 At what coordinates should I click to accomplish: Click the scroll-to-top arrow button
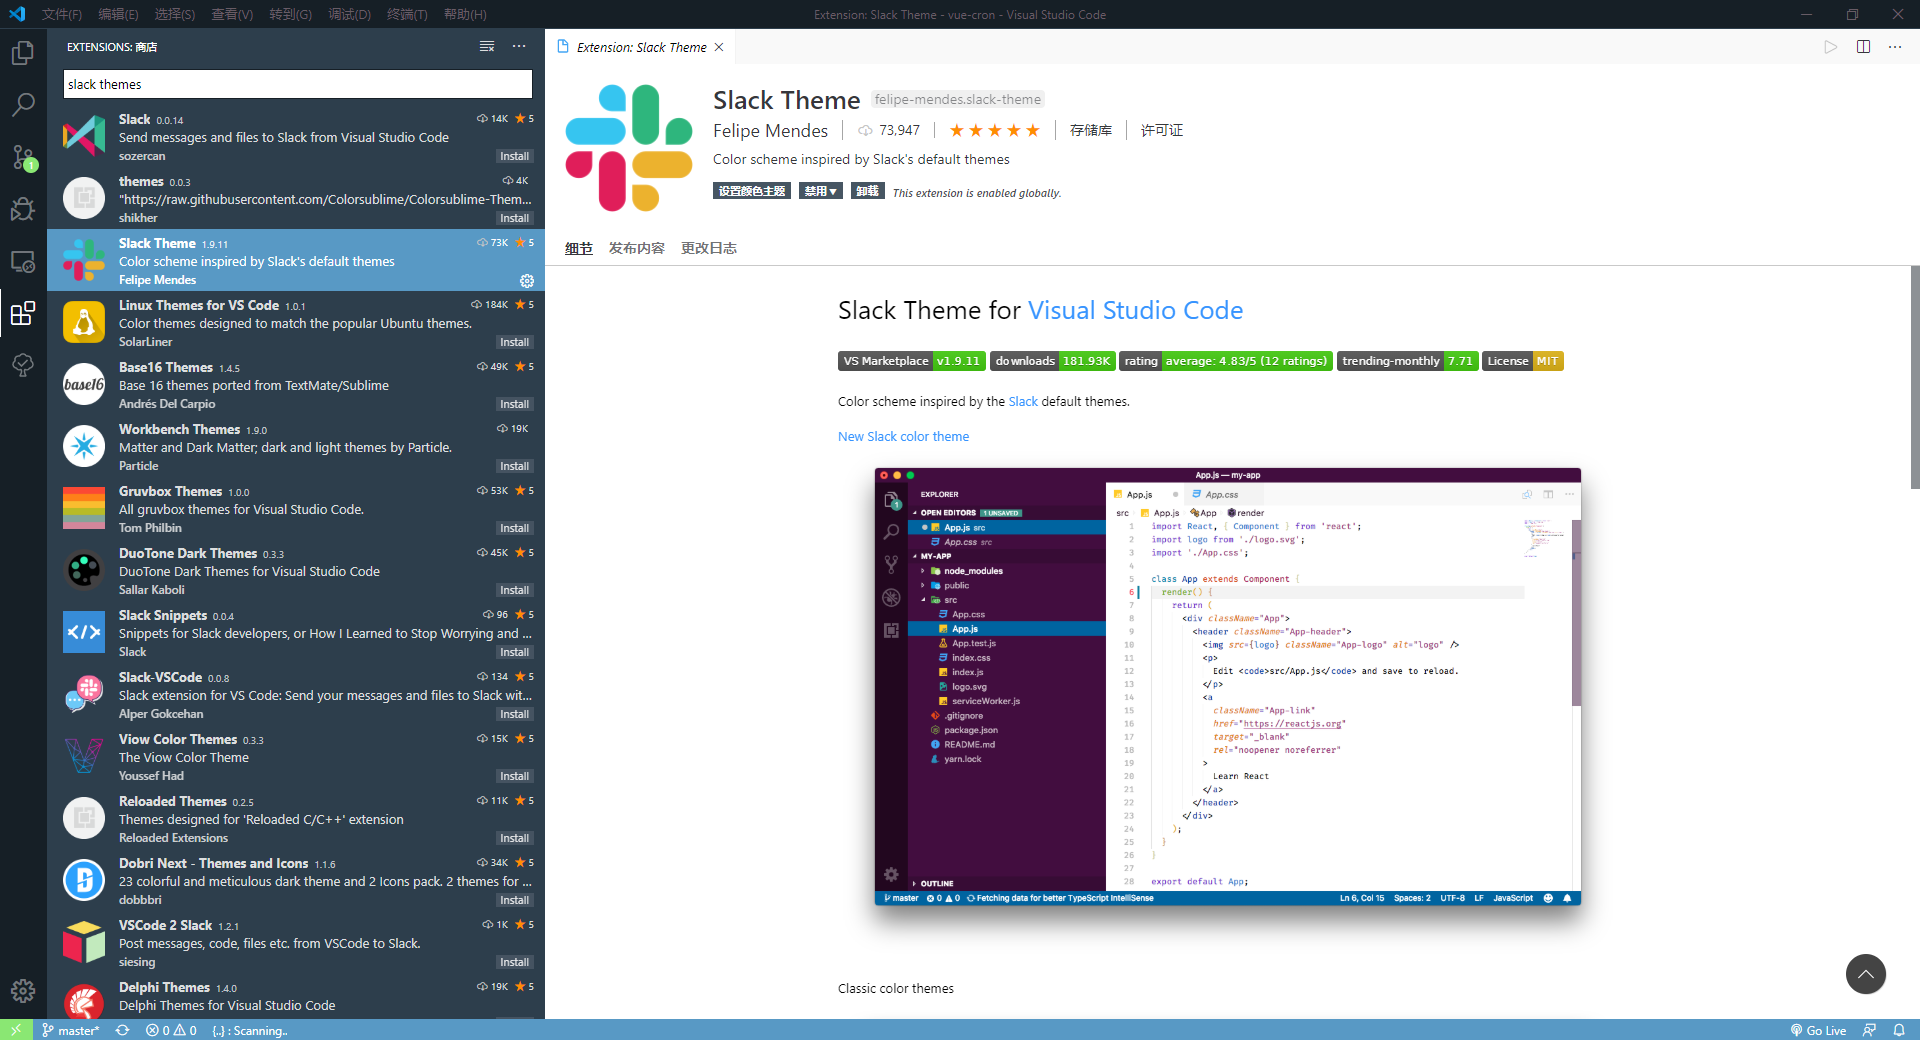pos(1865,974)
